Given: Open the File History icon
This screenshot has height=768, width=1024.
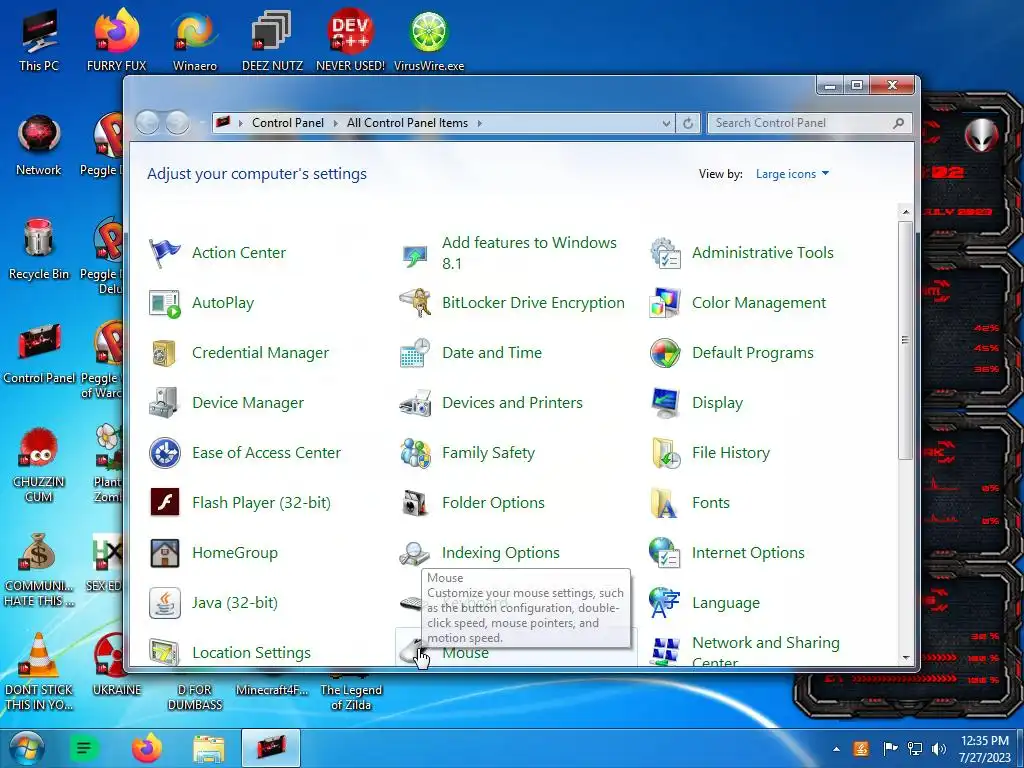Looking at the screenshot, I should tap(665, 453).
